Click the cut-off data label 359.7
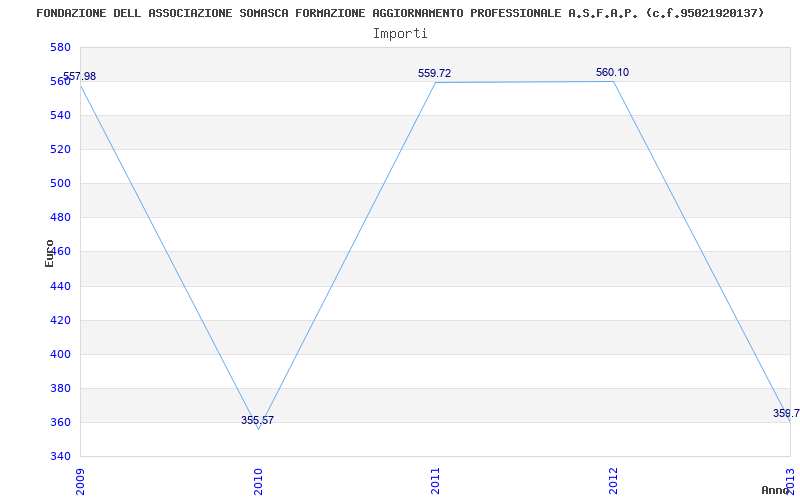Viewport: 800px width, 500px height. (786, 413)
